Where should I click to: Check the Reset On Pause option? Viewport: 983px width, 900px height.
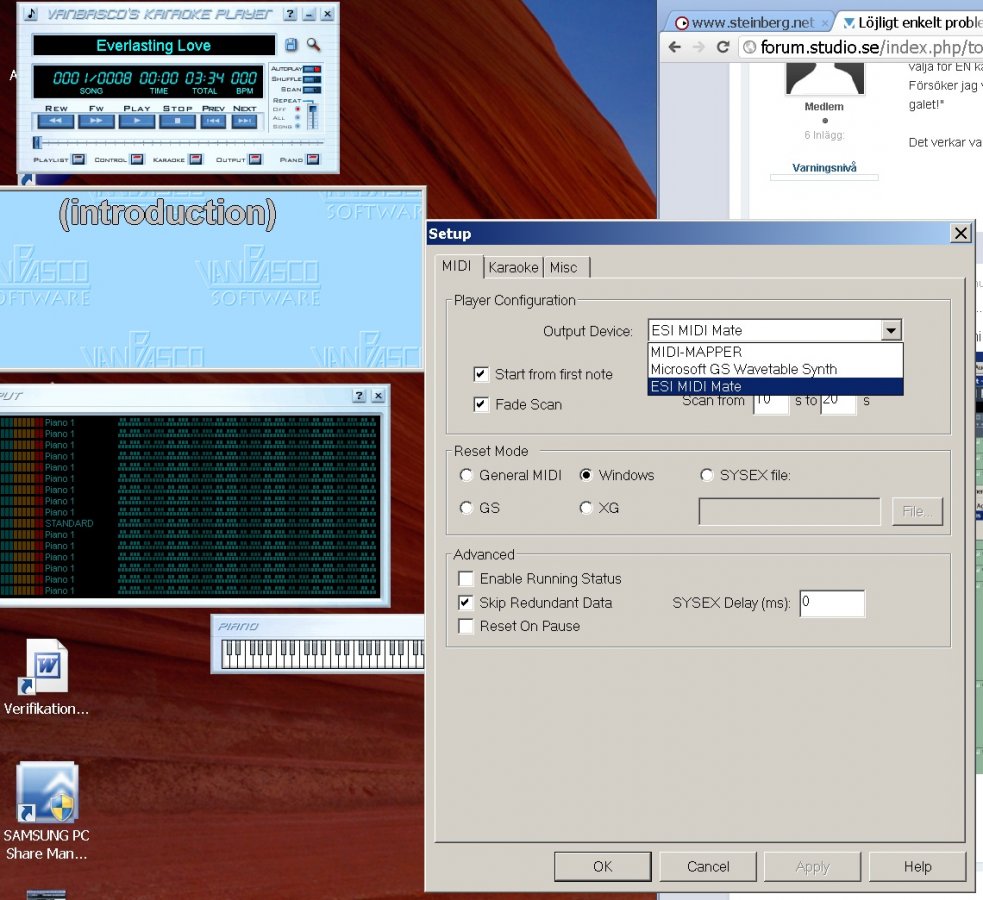[x=466, y=626]
